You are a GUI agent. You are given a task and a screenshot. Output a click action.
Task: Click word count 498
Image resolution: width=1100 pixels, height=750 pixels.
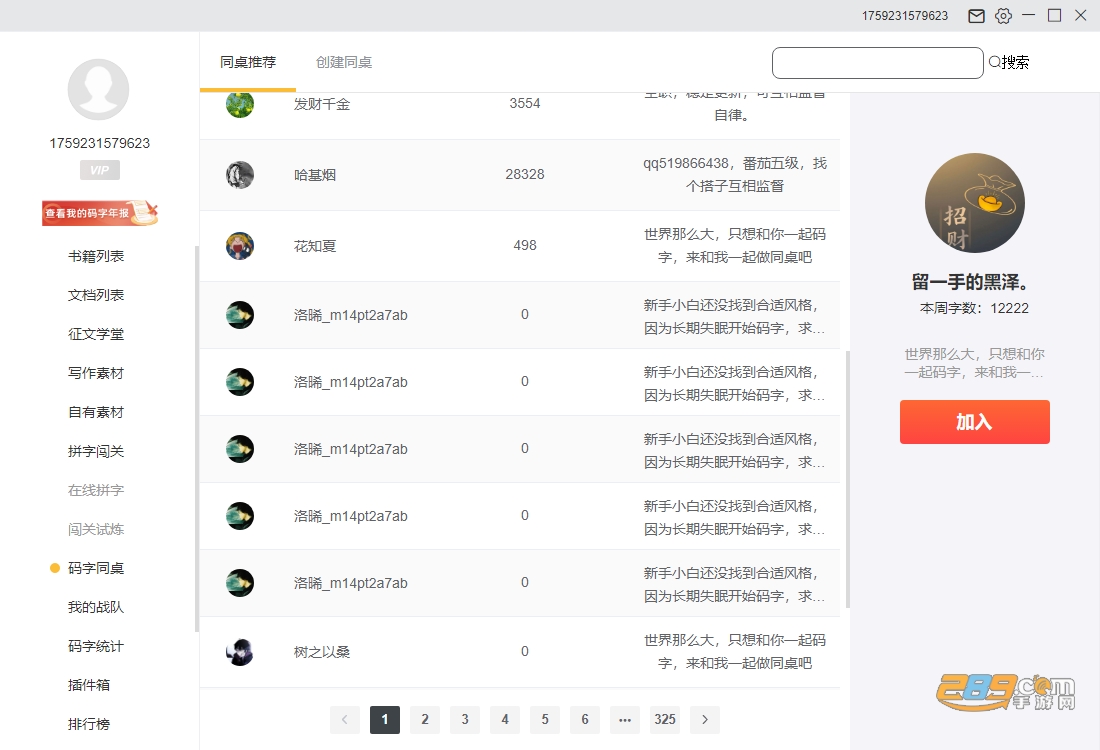tap(525, 246)
